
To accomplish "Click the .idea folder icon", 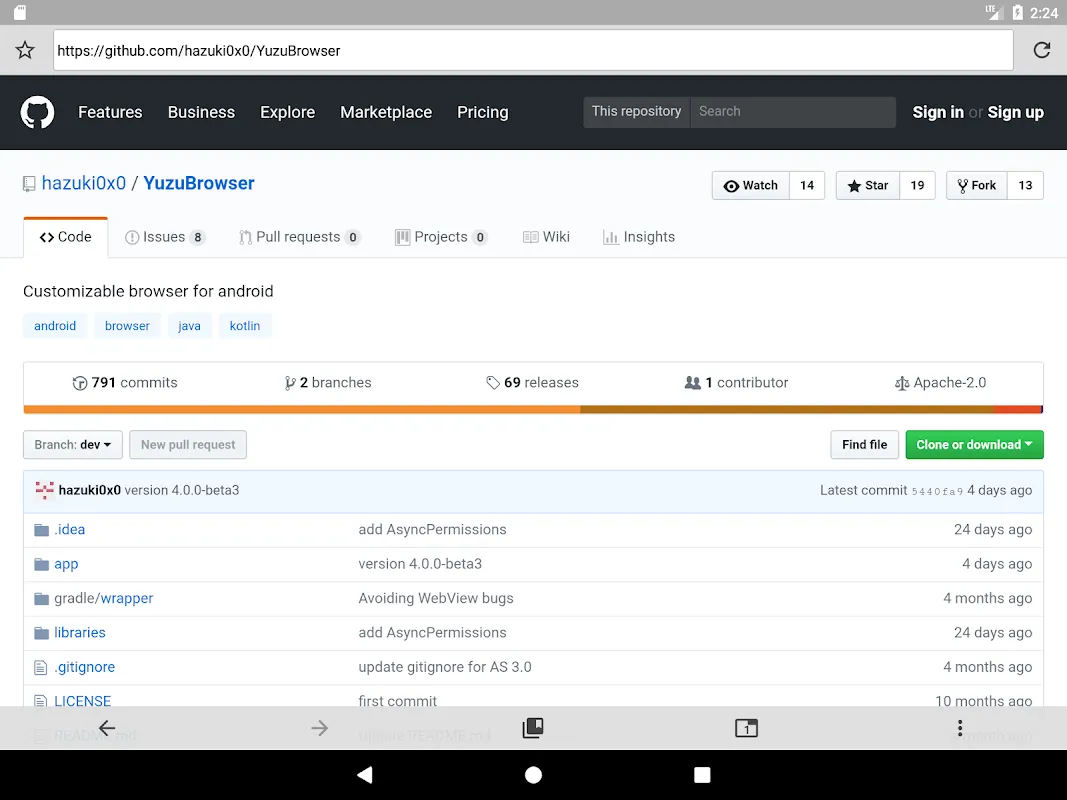I will [x=42, y=530].
